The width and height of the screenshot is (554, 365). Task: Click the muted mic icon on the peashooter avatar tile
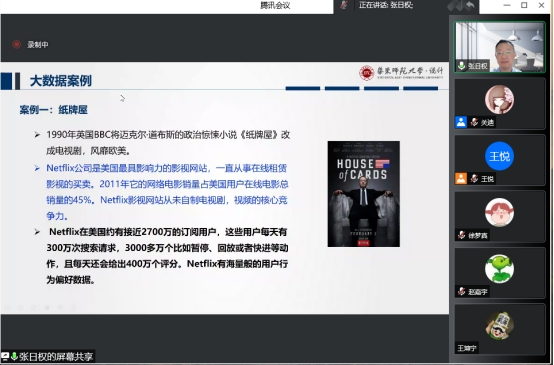click(x=461, y=292)
